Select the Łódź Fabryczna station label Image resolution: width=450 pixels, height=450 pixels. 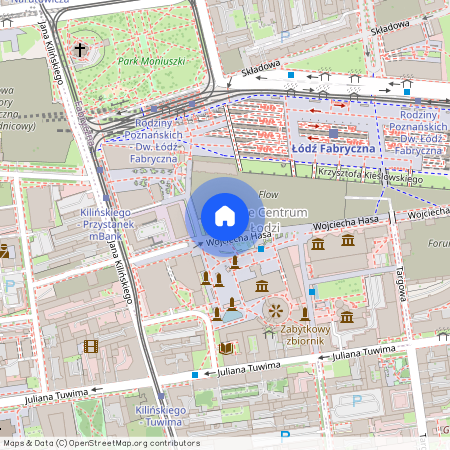[333, 148]
